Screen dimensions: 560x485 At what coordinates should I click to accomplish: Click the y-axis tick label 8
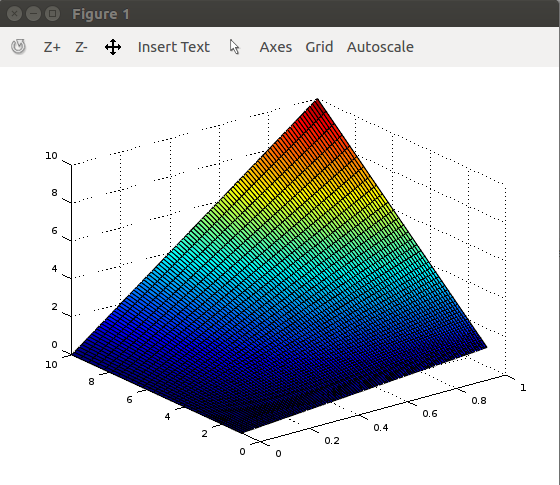(x=91, y=382)
